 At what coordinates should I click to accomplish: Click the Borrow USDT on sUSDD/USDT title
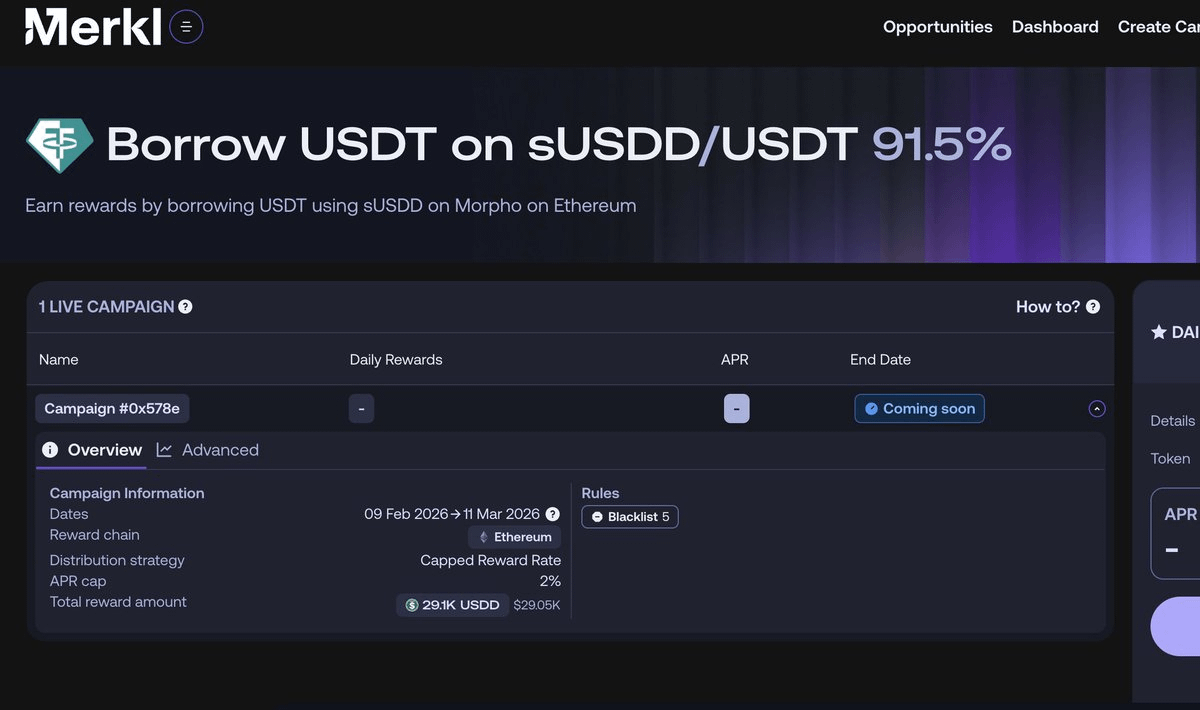[x=482, y=145]
